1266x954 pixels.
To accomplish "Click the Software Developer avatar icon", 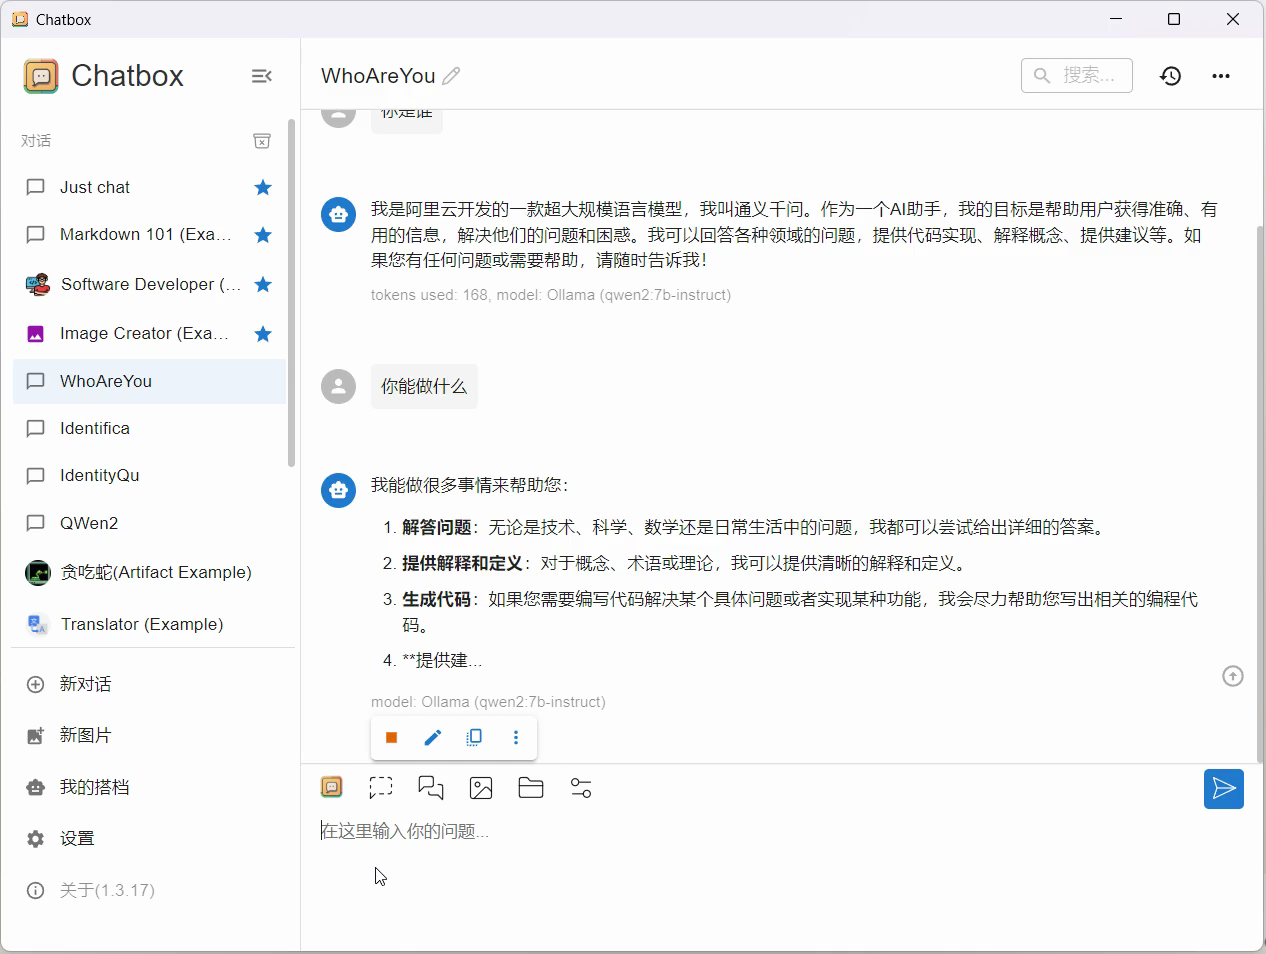I will (37, 284).
